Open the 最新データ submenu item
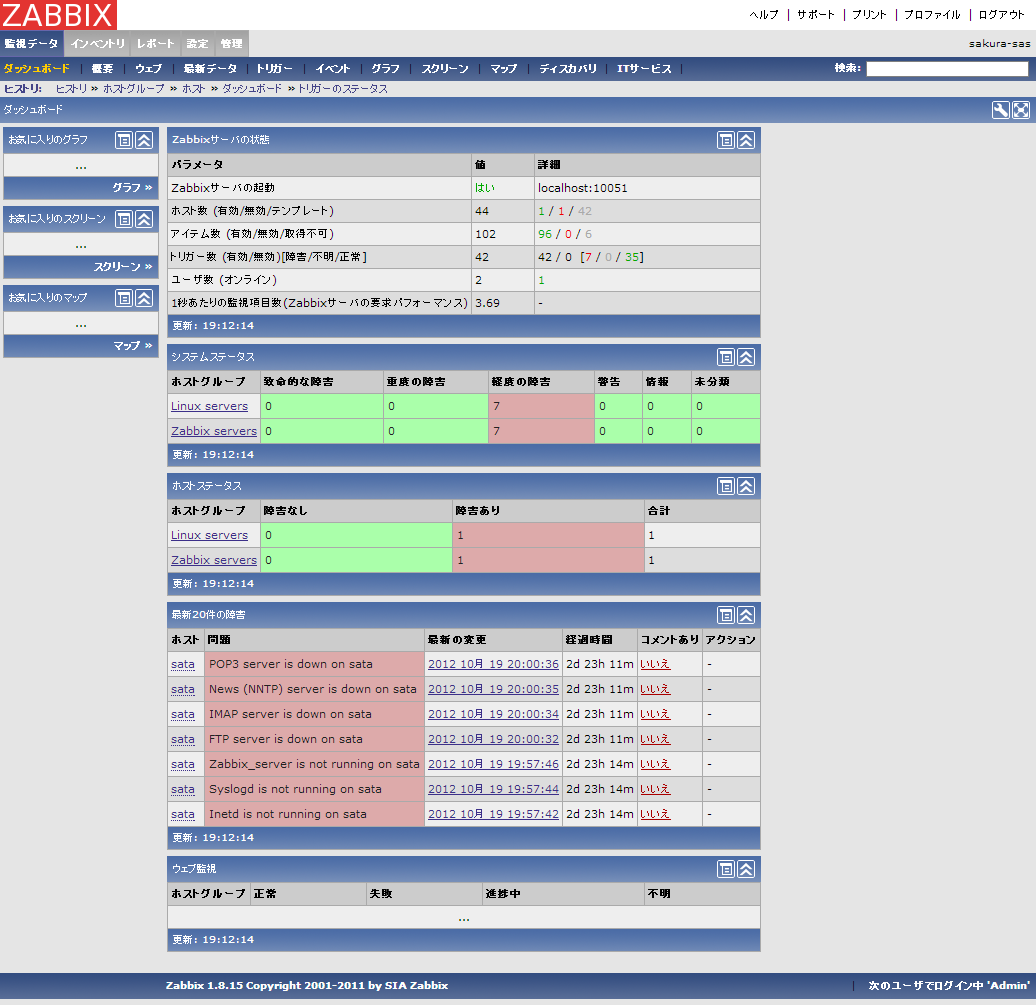Screen dimensions: 1036x1005 point(210,69)
